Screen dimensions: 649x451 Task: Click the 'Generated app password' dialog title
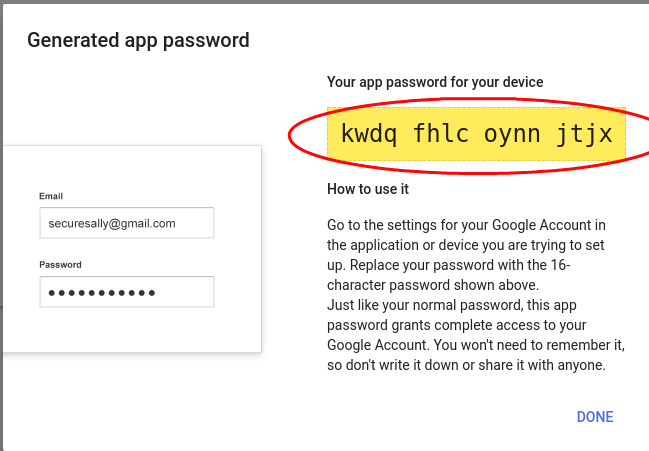pyautogui.click(x=138, y=41)
